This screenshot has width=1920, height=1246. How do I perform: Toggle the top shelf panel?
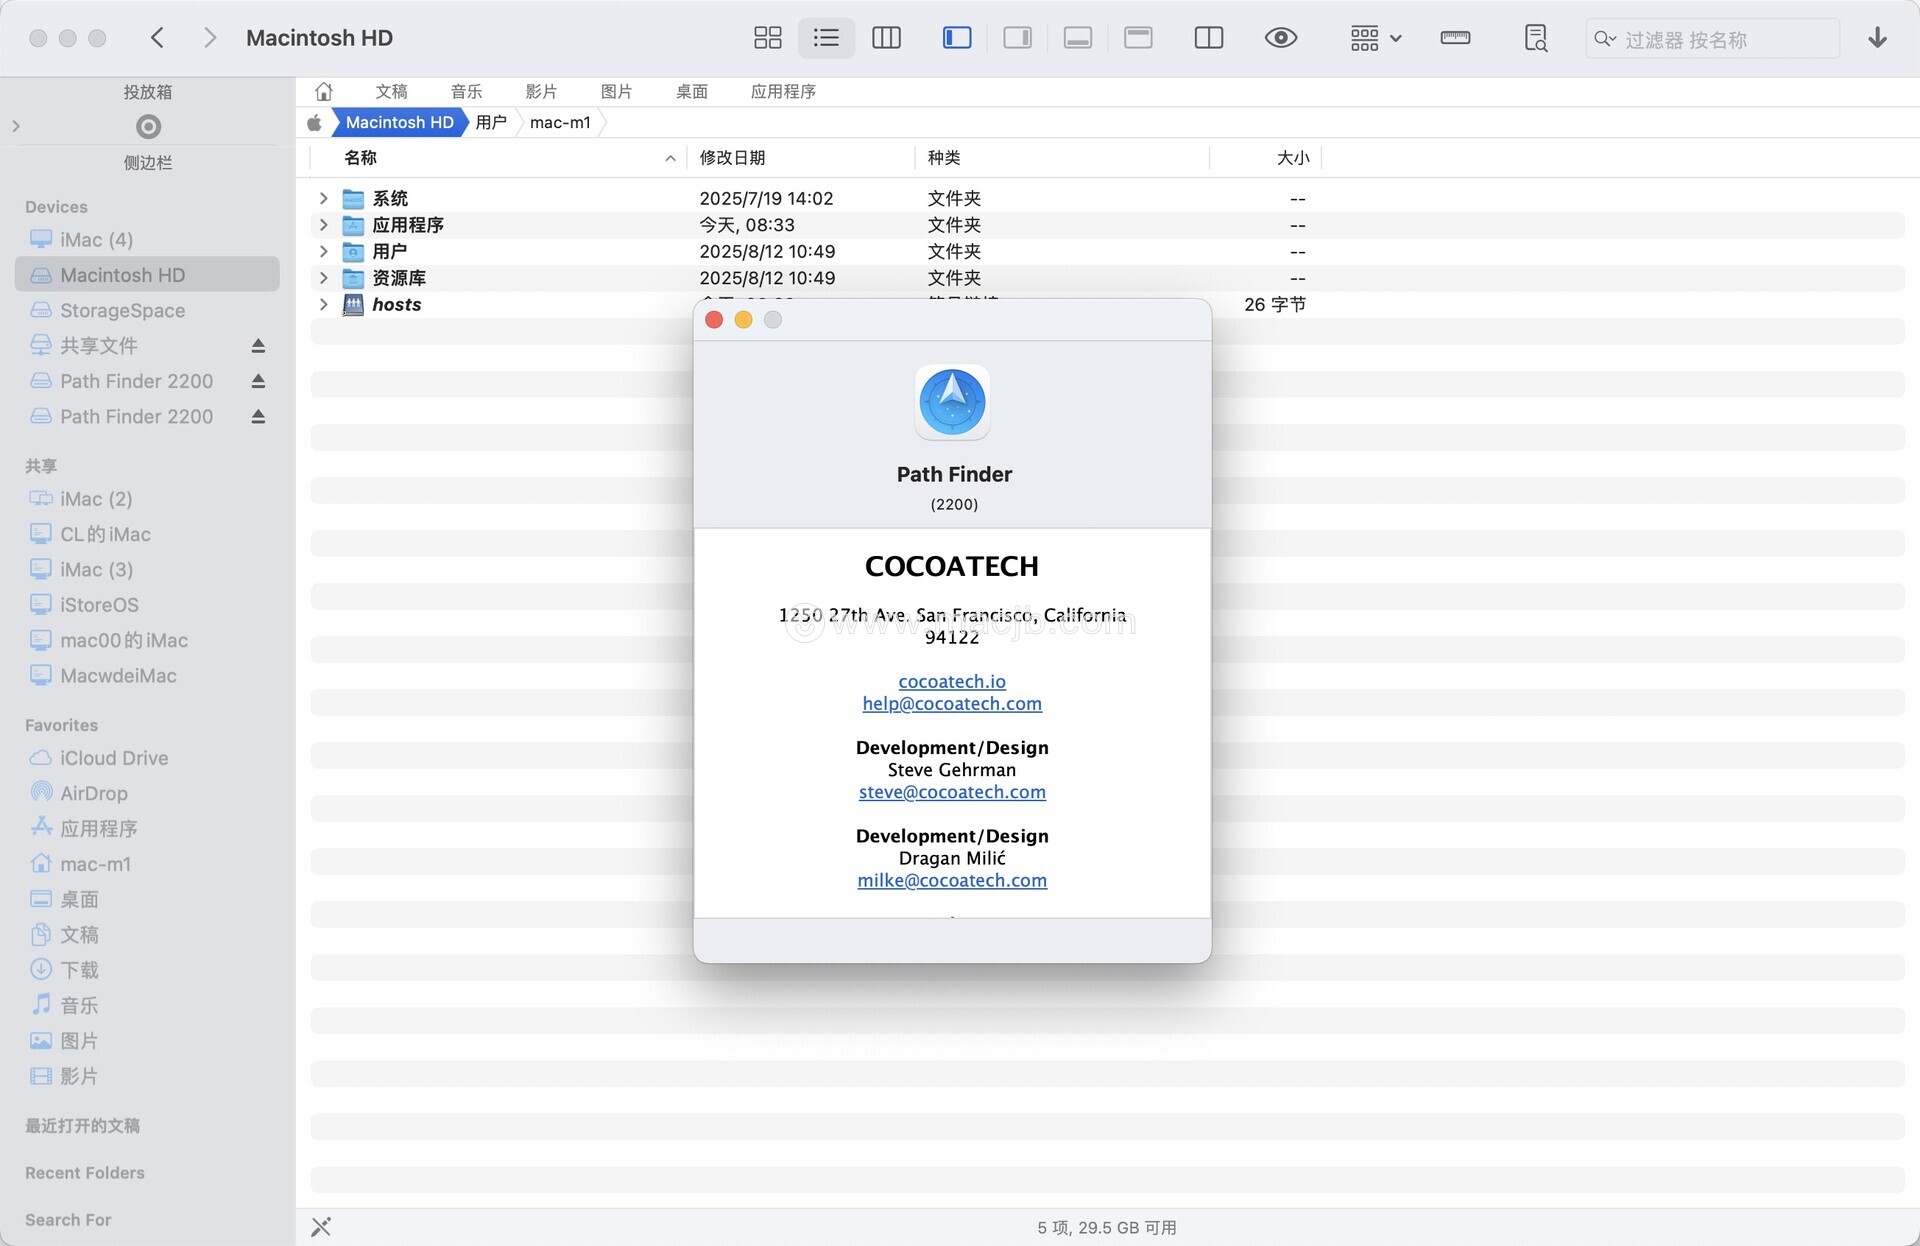click(1138, 38)
